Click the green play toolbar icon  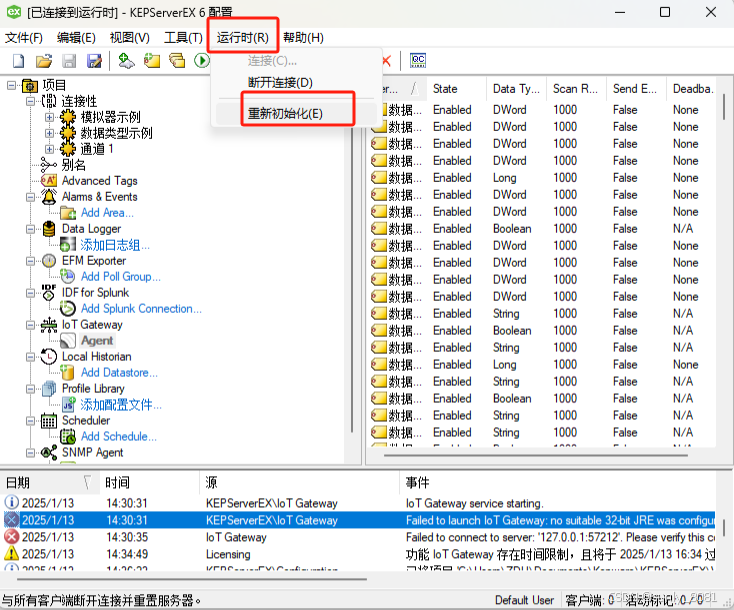point(202,61)
